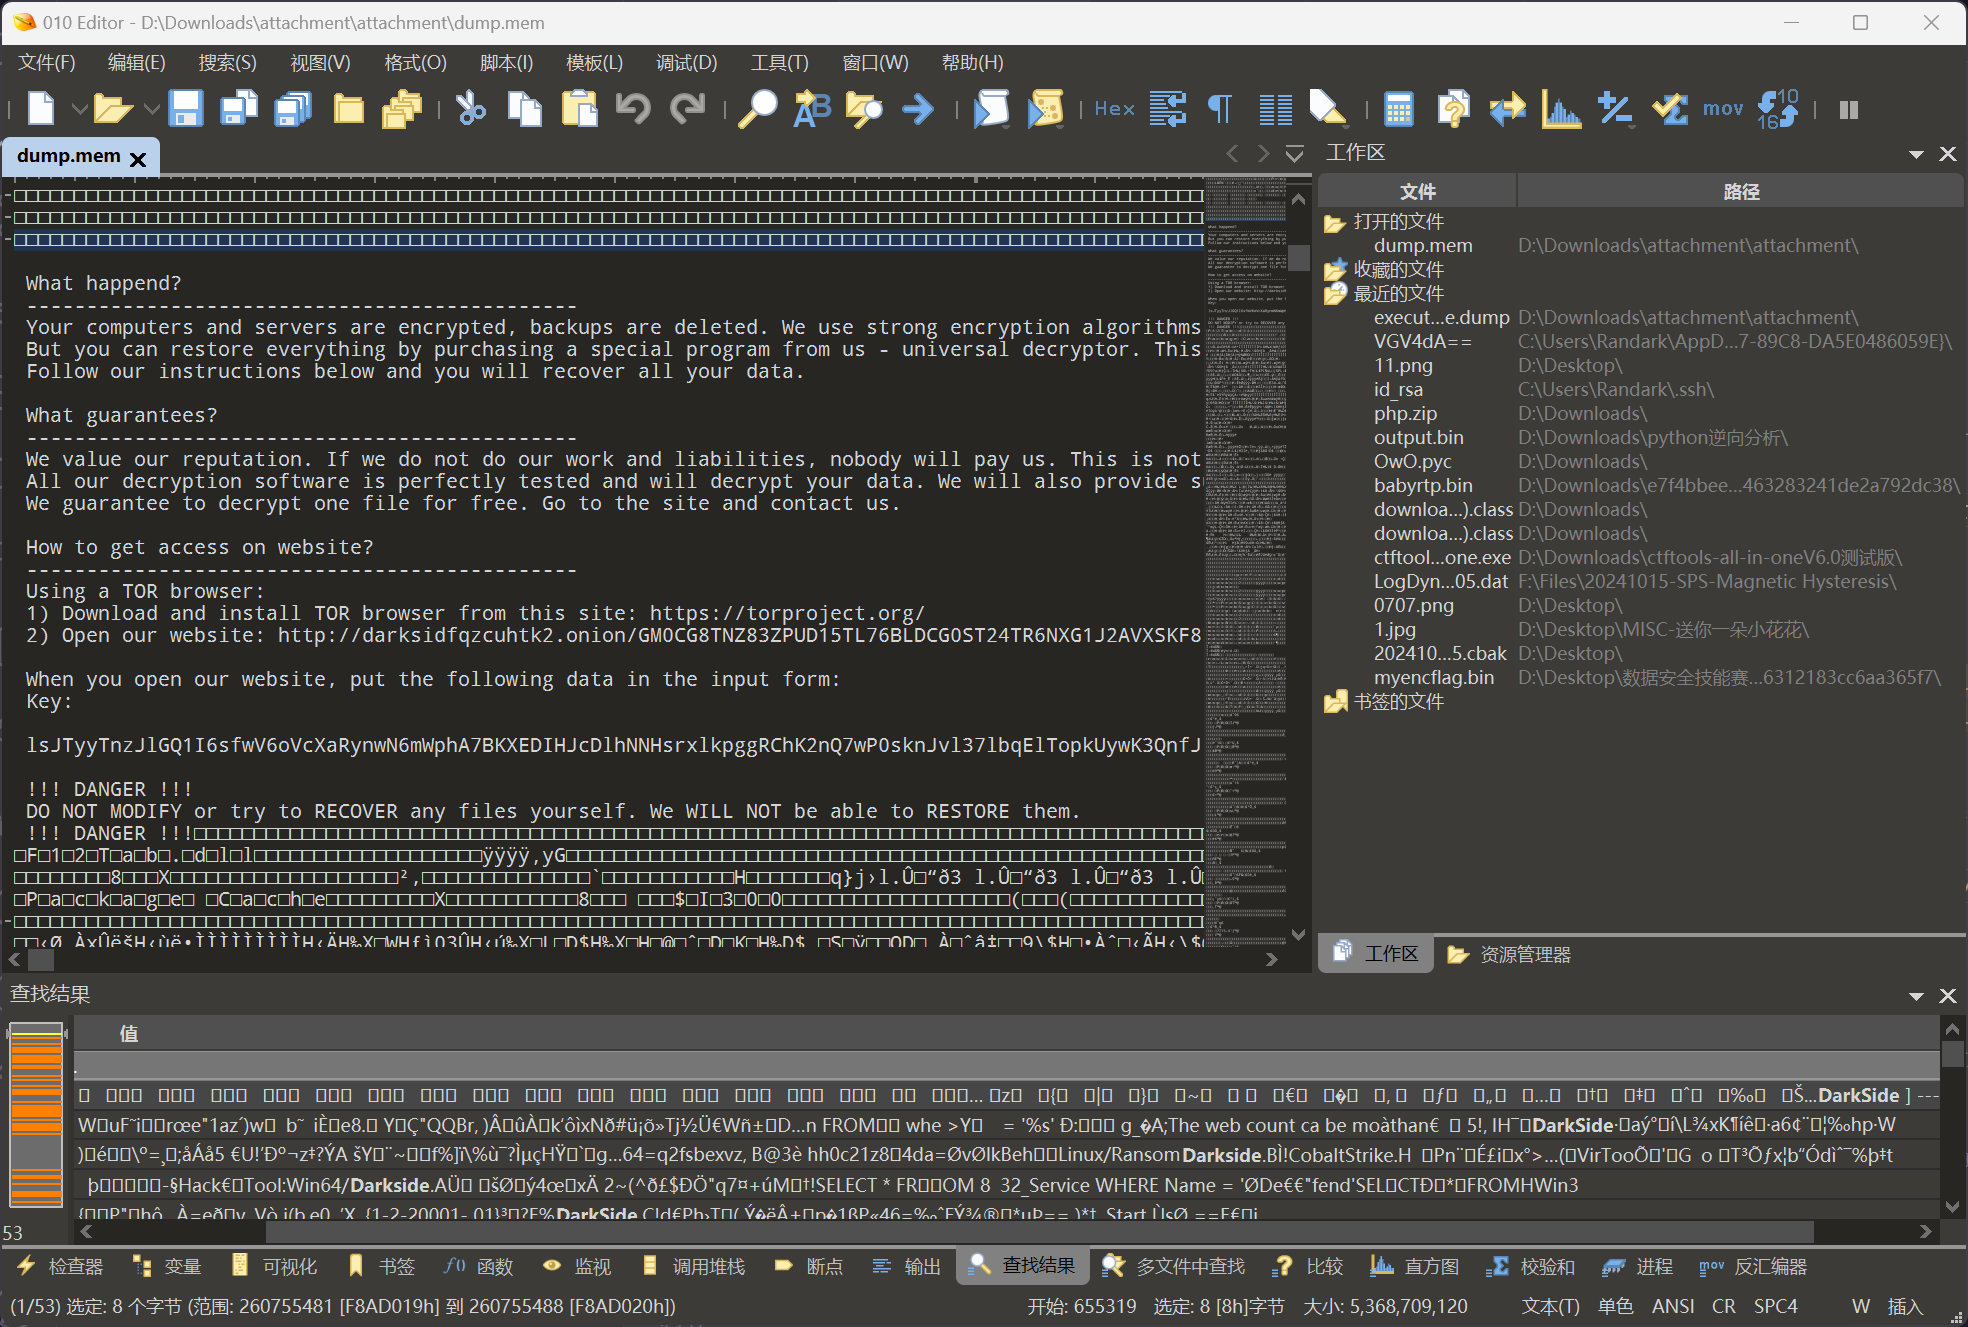
Task: Click the 文件 column header
Action: (1417, 192)
